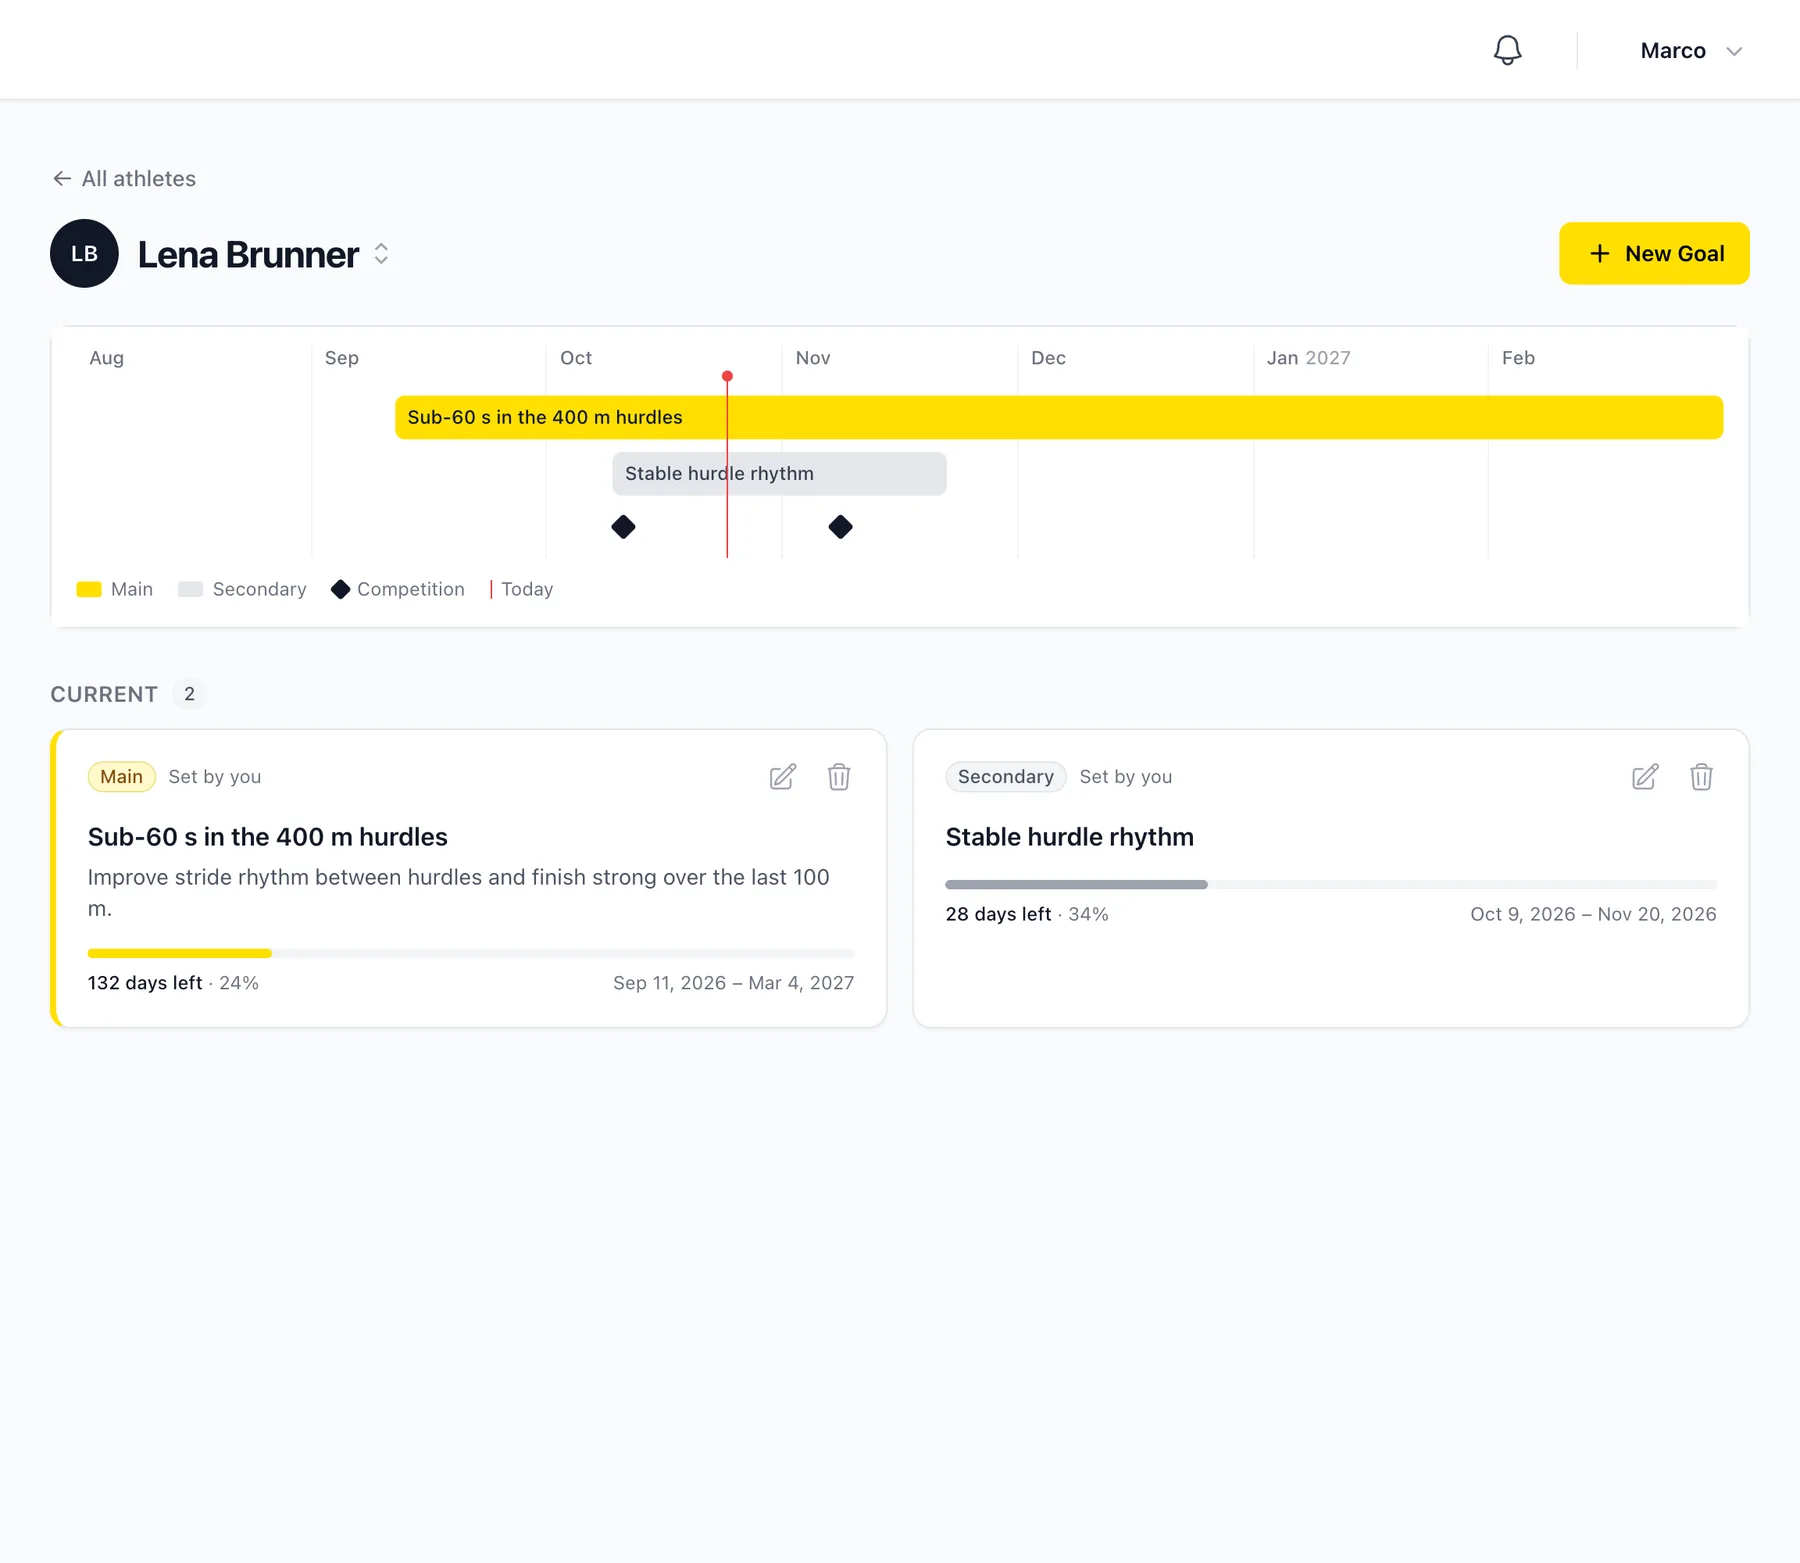
Task: Click the yellow Main legend swatch
Action: [x=89, y=590]
